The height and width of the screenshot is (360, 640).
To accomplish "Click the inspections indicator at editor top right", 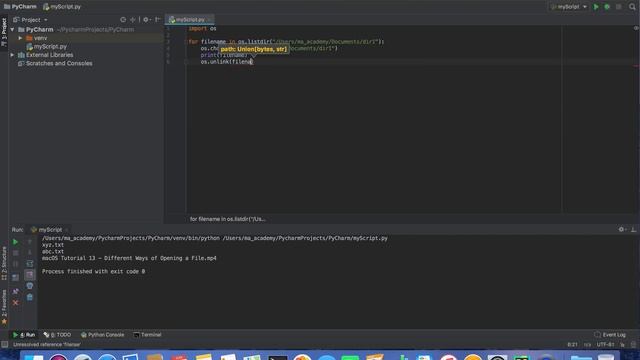I will 636,28.
